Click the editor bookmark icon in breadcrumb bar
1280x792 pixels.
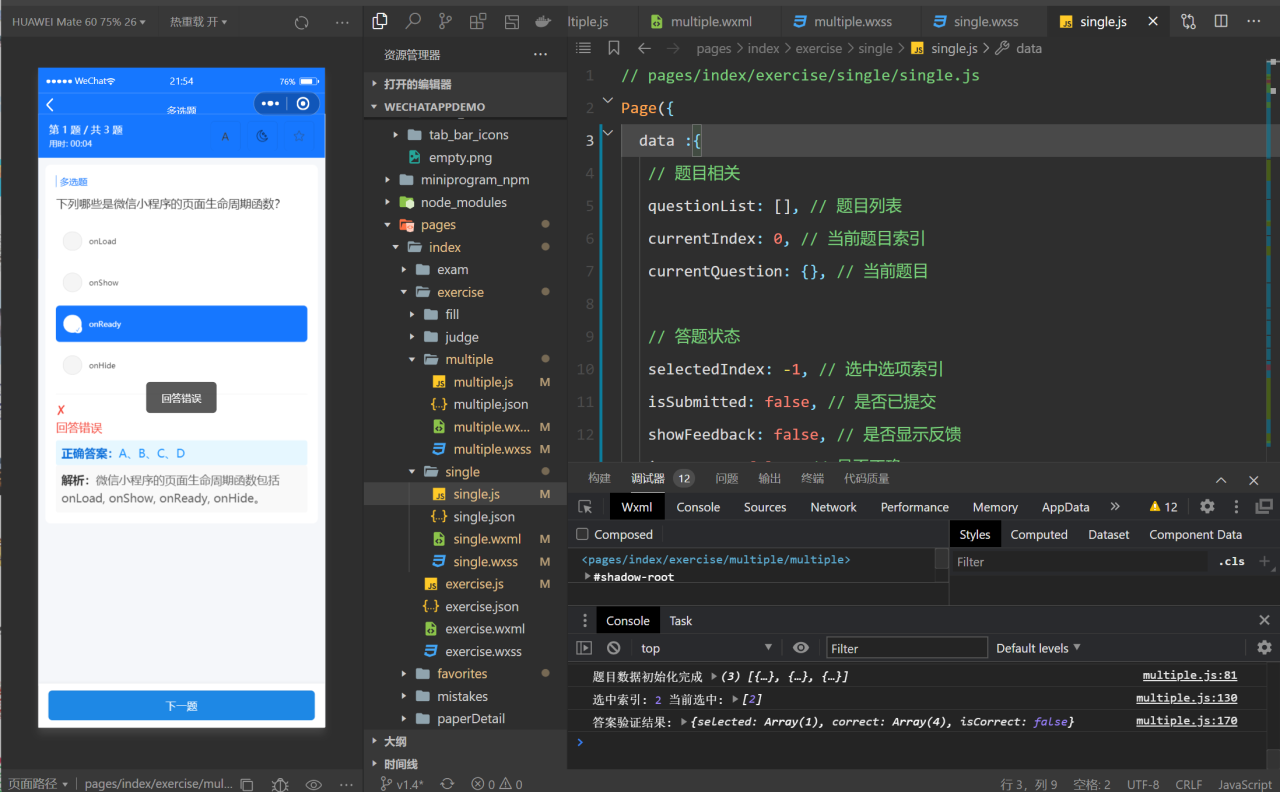pos(613,48)
